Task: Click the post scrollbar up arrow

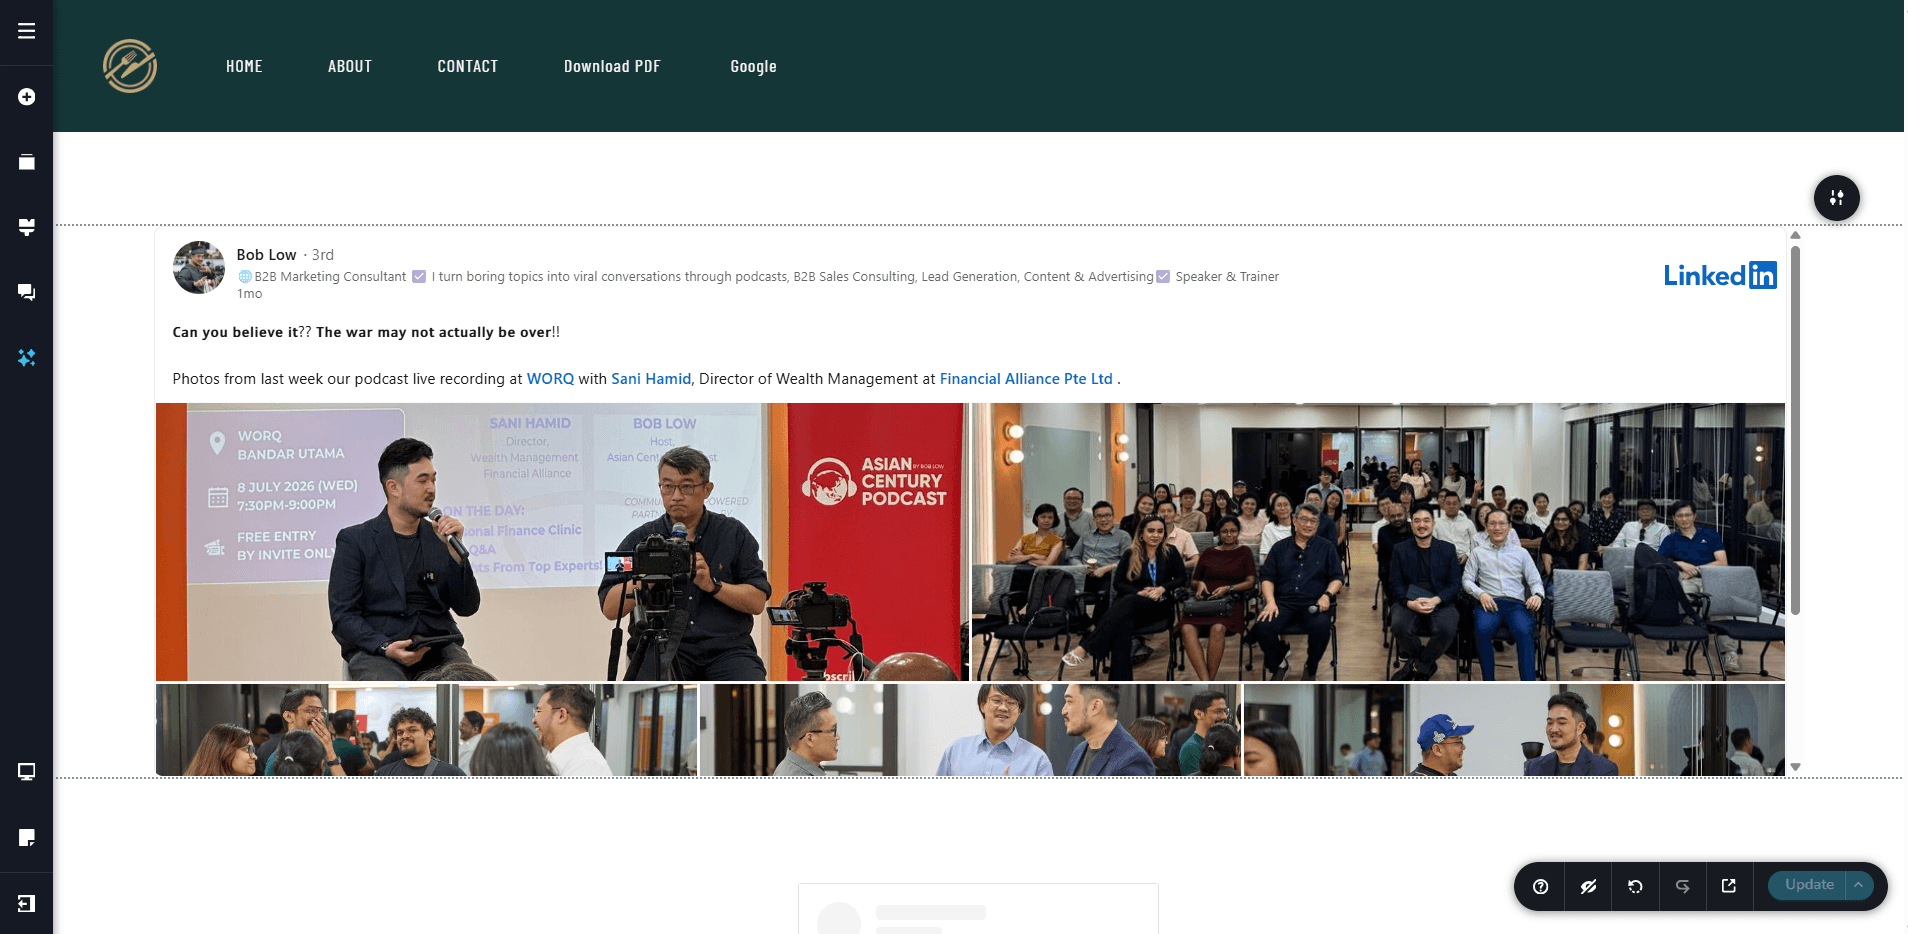Action: (x=1795, y=236)
